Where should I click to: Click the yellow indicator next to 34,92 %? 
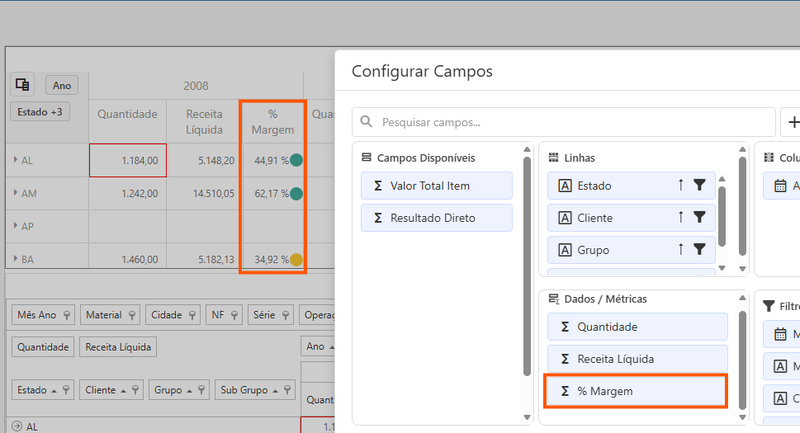(296, 259)
